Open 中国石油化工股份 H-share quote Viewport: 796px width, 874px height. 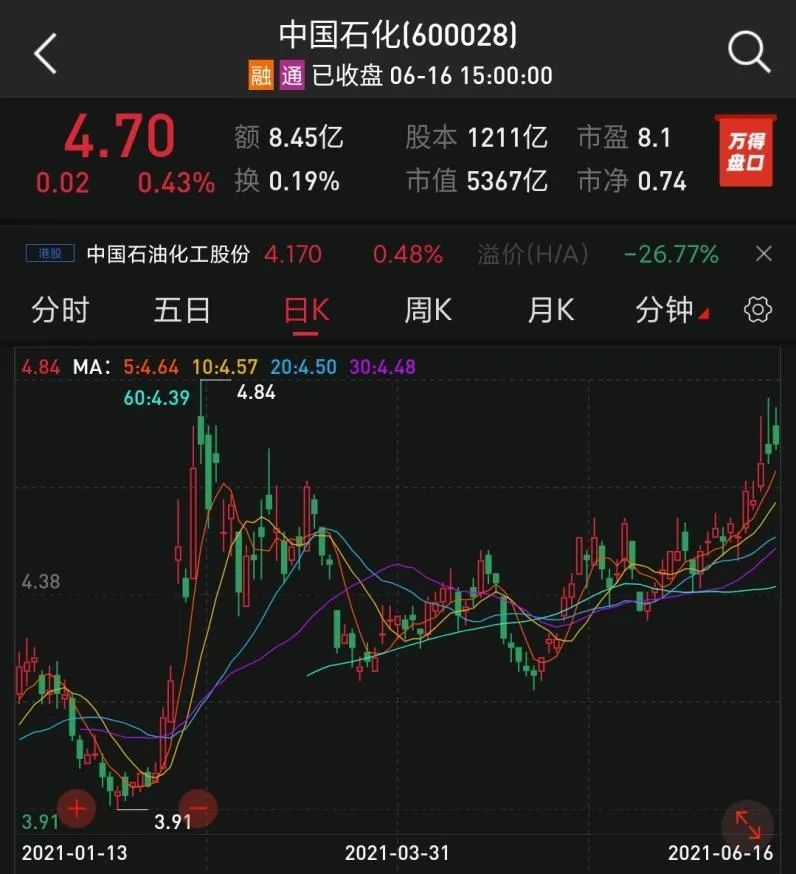coord(168,254)
